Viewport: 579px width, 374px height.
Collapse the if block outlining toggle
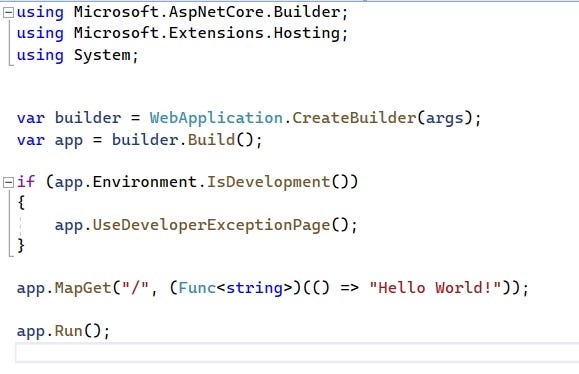pos(8,182)
